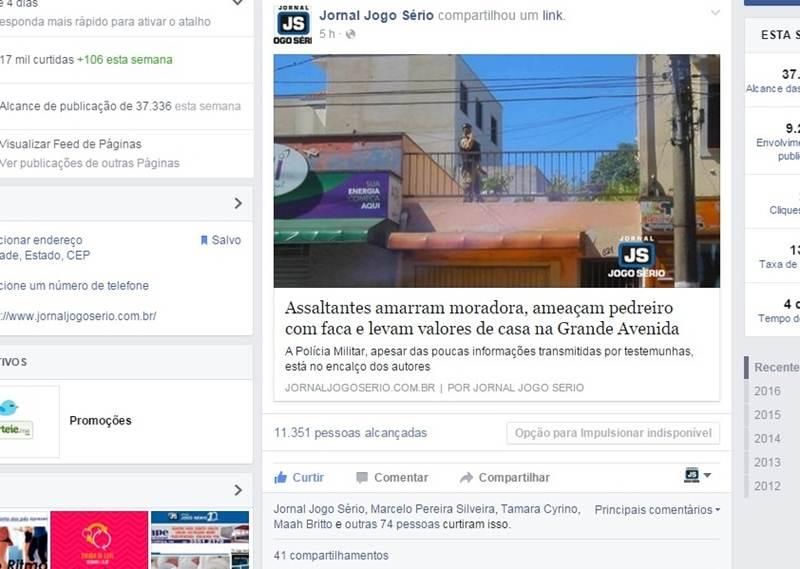Viewport: 800px width, 569px height.
Task: Open the post options chevron at top right
Action: [x=714, y=13]
